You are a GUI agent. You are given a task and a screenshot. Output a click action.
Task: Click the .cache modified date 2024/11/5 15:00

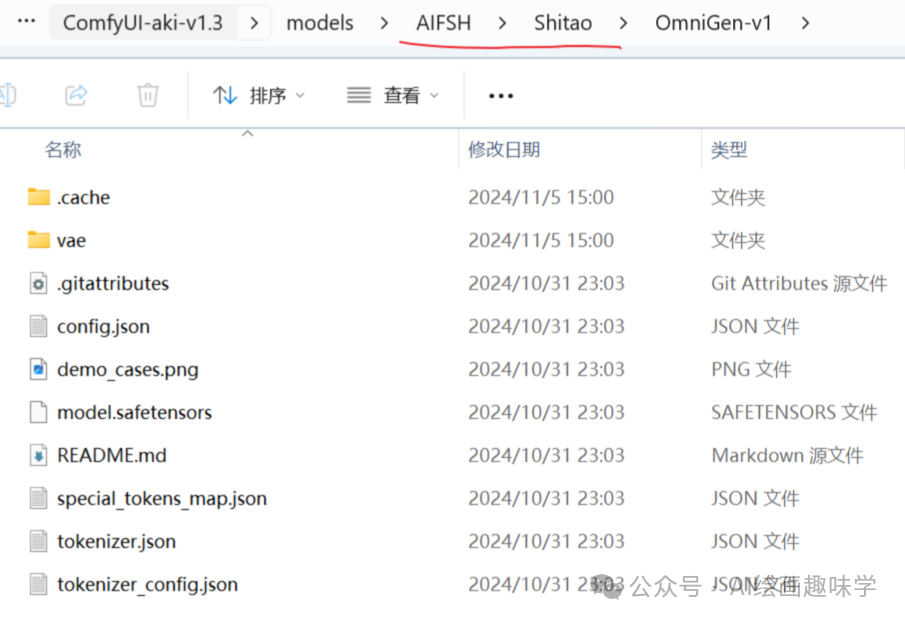(x=541, y=197)
